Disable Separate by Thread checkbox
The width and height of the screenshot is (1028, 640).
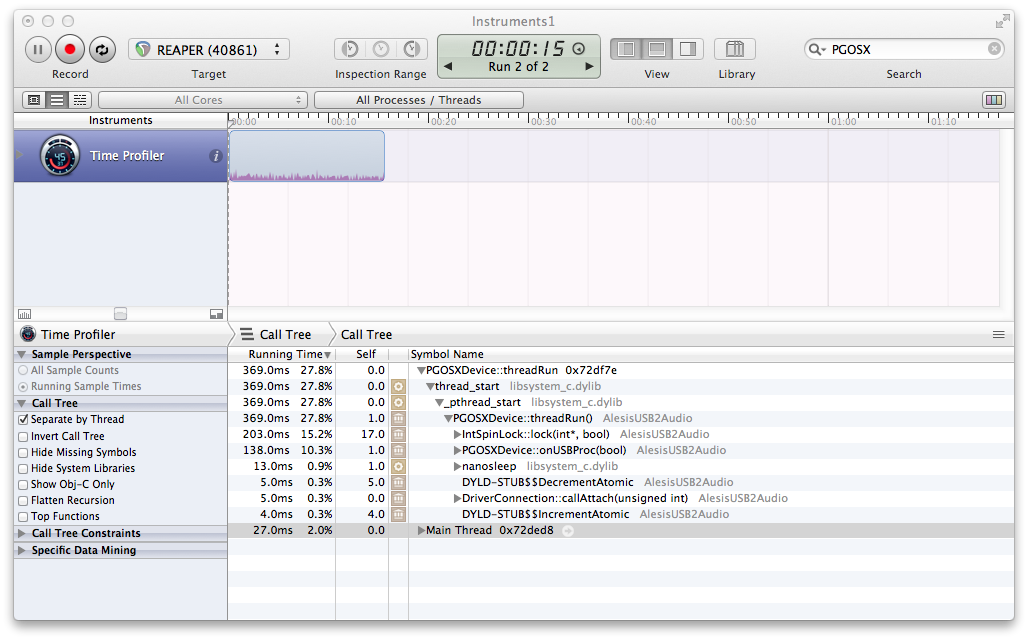coord(23,420)
